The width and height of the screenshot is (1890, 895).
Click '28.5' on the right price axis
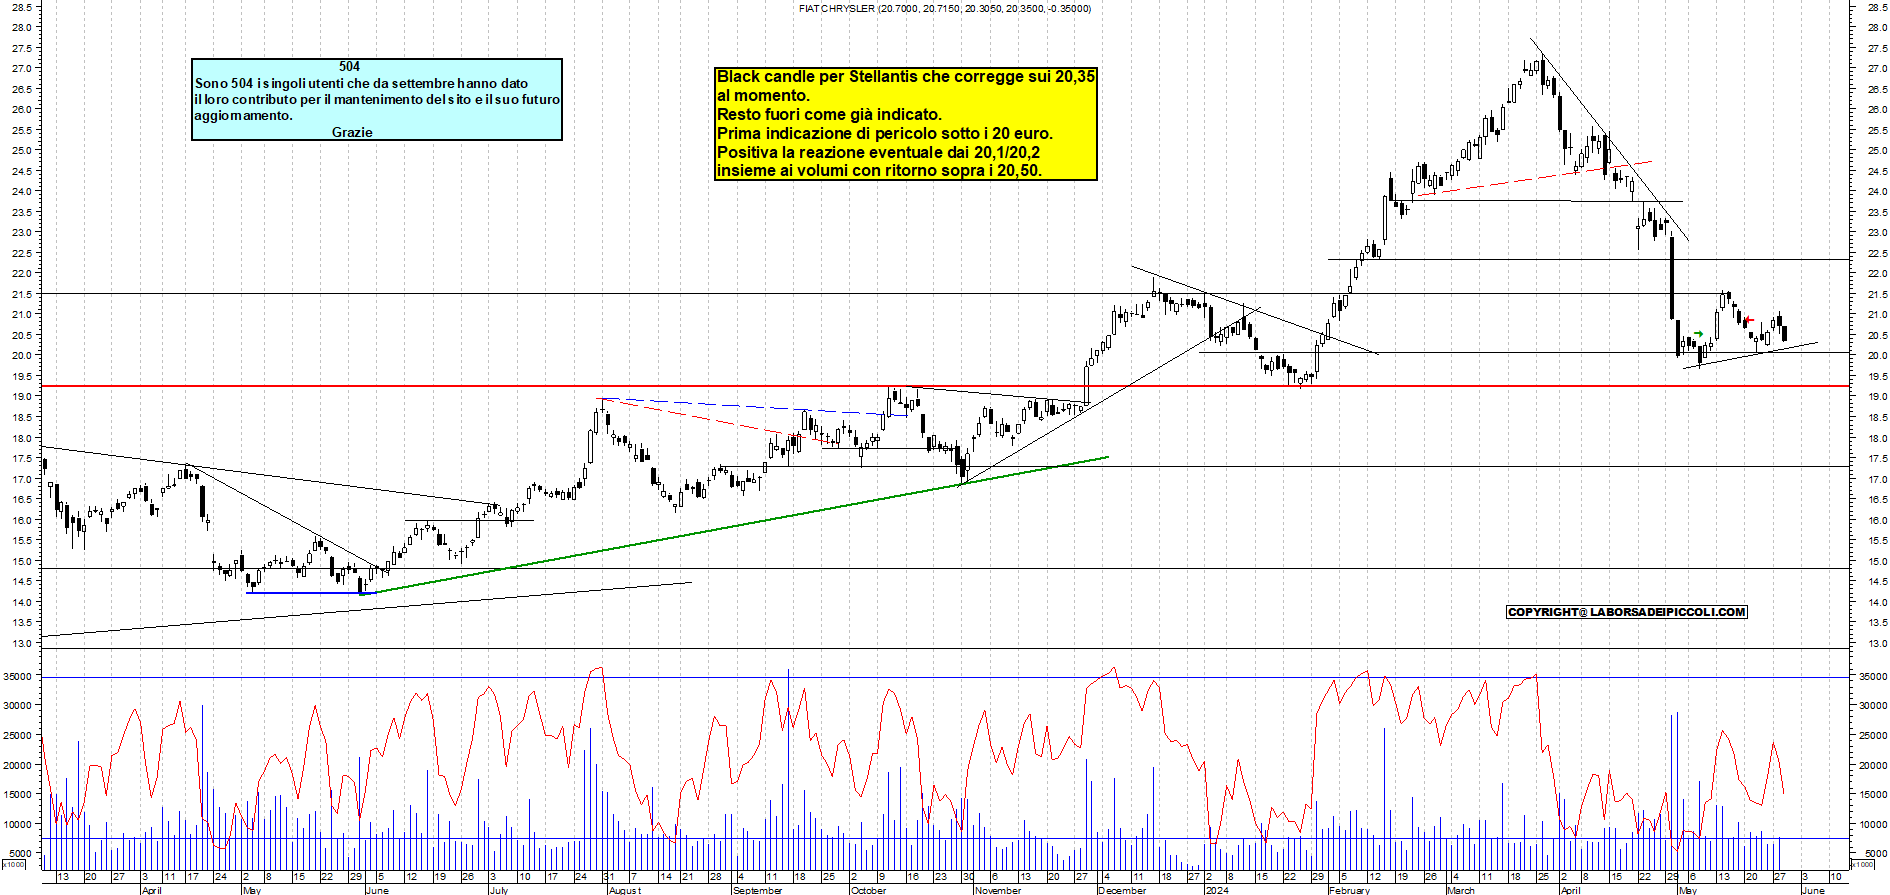[1877, 7]
